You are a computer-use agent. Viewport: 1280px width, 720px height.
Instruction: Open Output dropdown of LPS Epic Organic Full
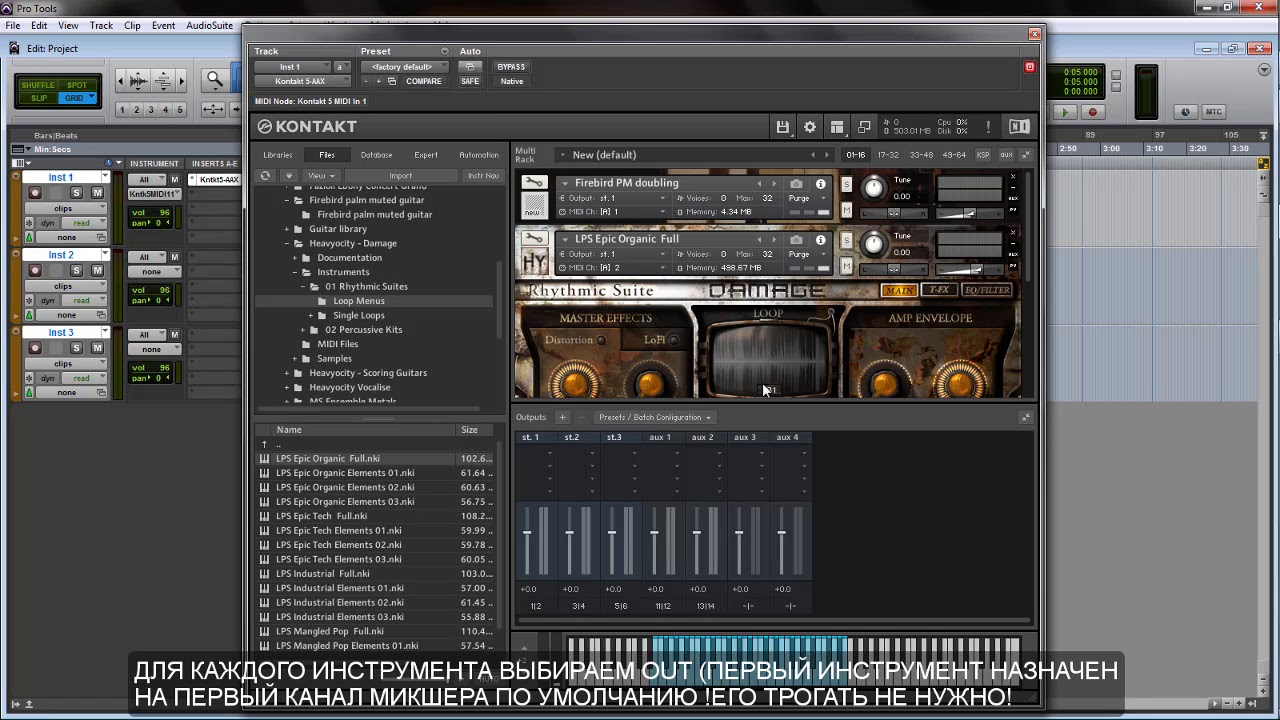[x=616, y=254]
